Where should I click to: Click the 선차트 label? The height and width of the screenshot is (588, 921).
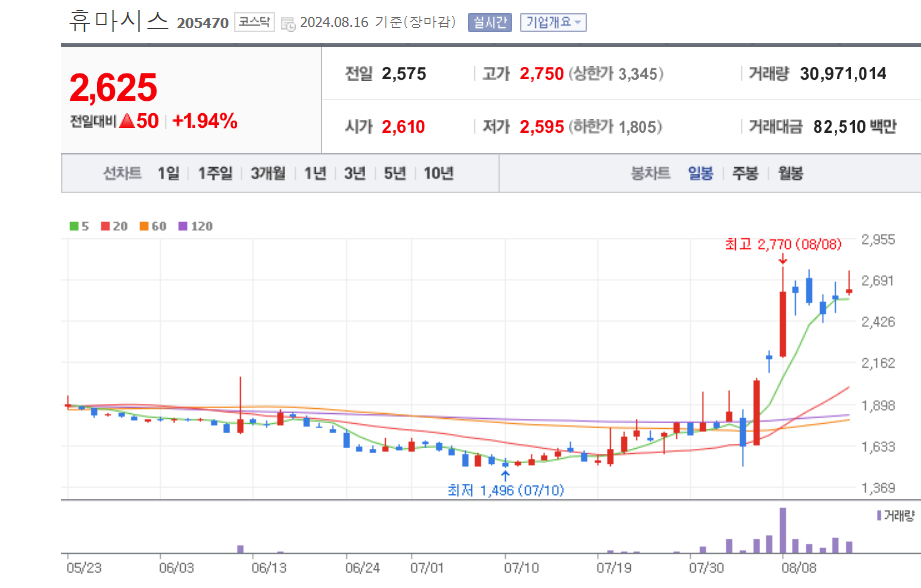click(x=122, y=173)
